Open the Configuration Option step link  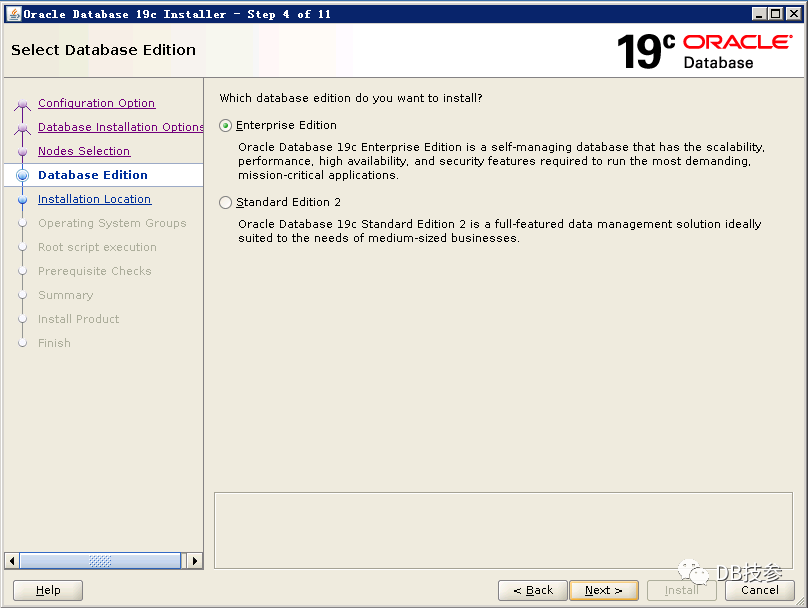click(96, 103)
